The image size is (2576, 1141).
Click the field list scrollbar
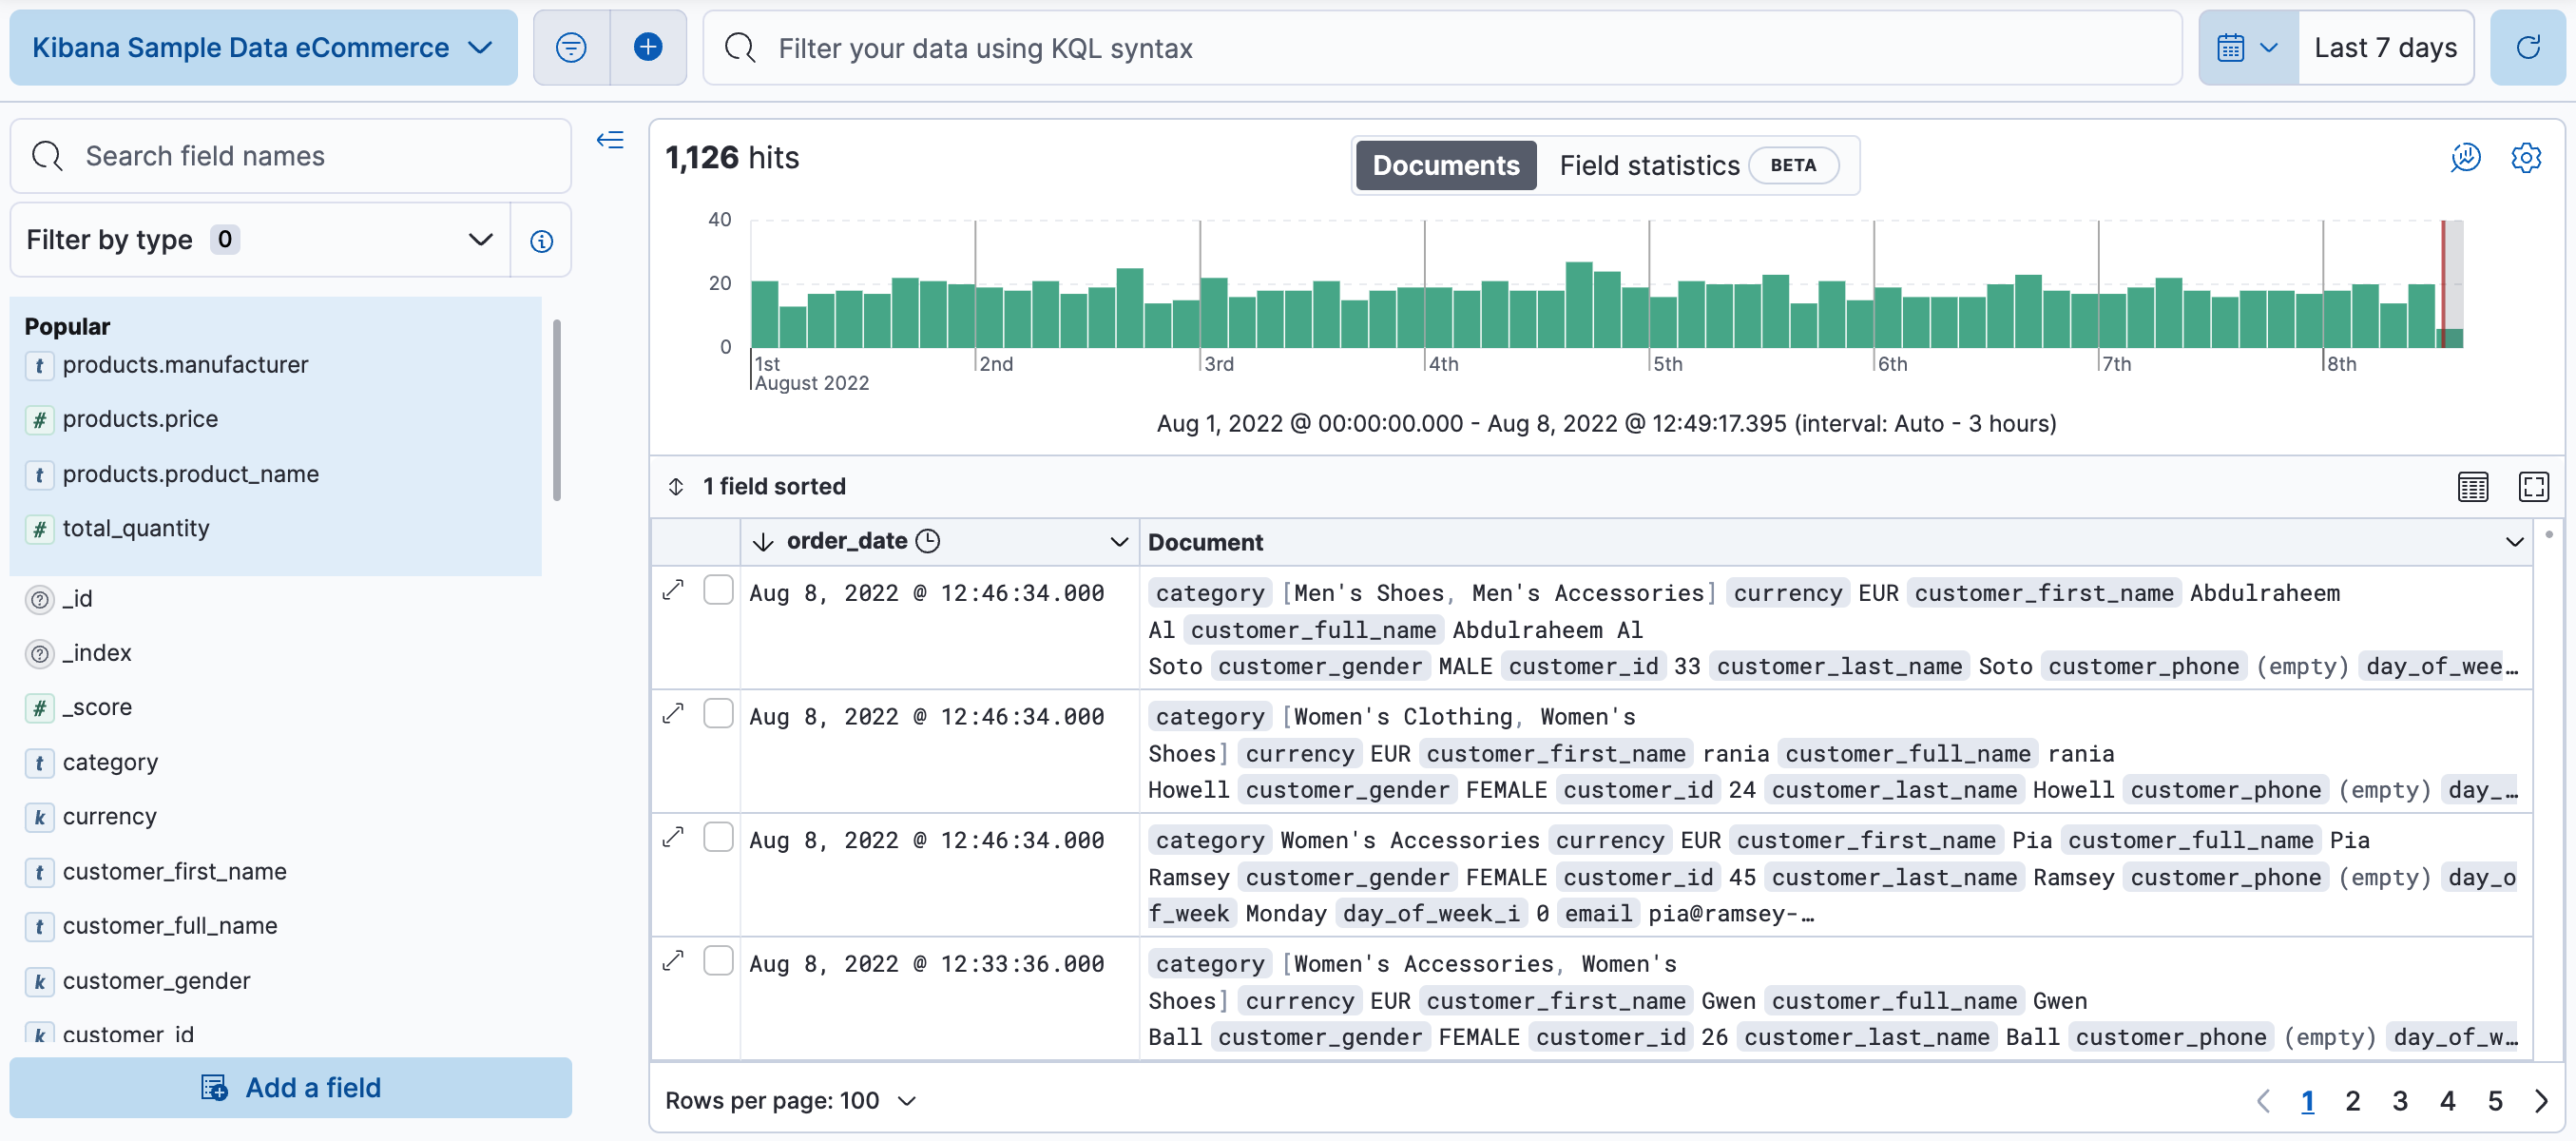pyautogui.click(x=556, y=410)
